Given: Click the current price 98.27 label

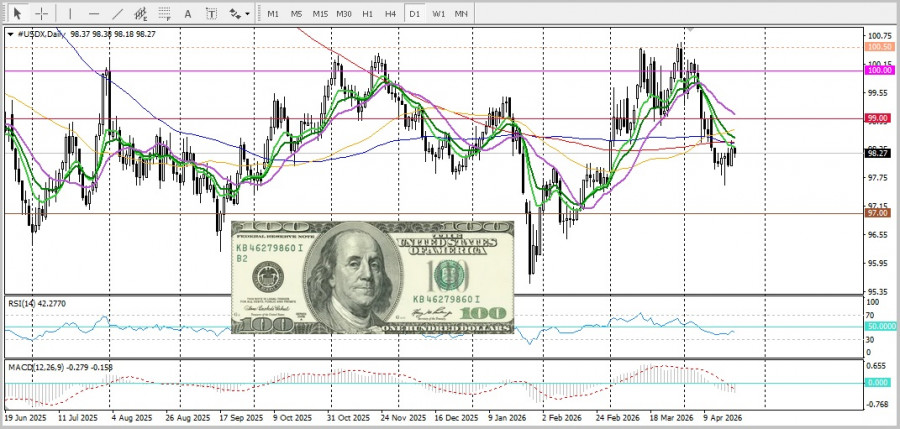Looking at the screenshot, I should click(878, 153).
